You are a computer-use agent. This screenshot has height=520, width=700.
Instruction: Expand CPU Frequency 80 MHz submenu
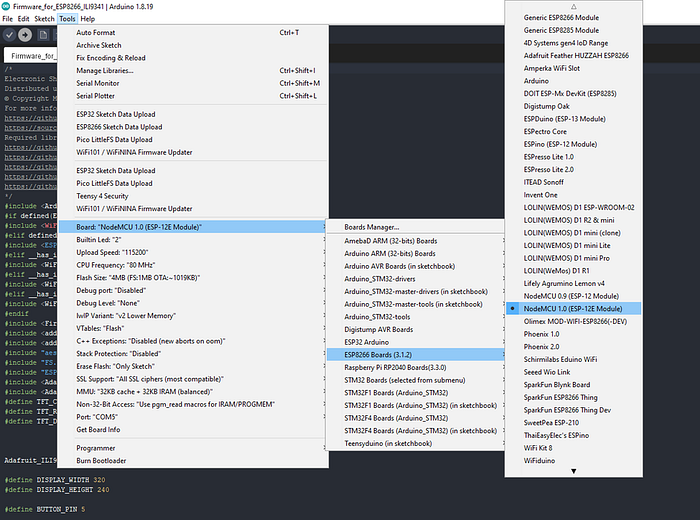pyautogui.click(x=193, y=265)
